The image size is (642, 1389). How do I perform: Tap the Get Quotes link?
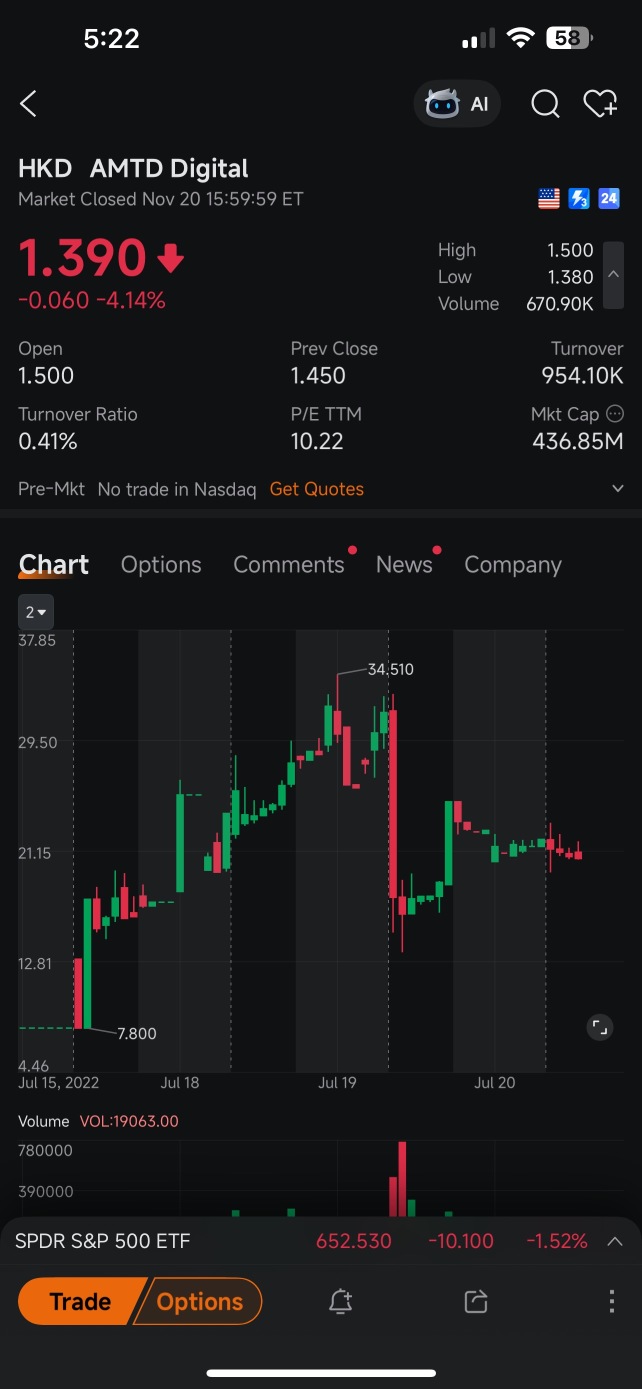pyautogui.click(x=317, y=489)
